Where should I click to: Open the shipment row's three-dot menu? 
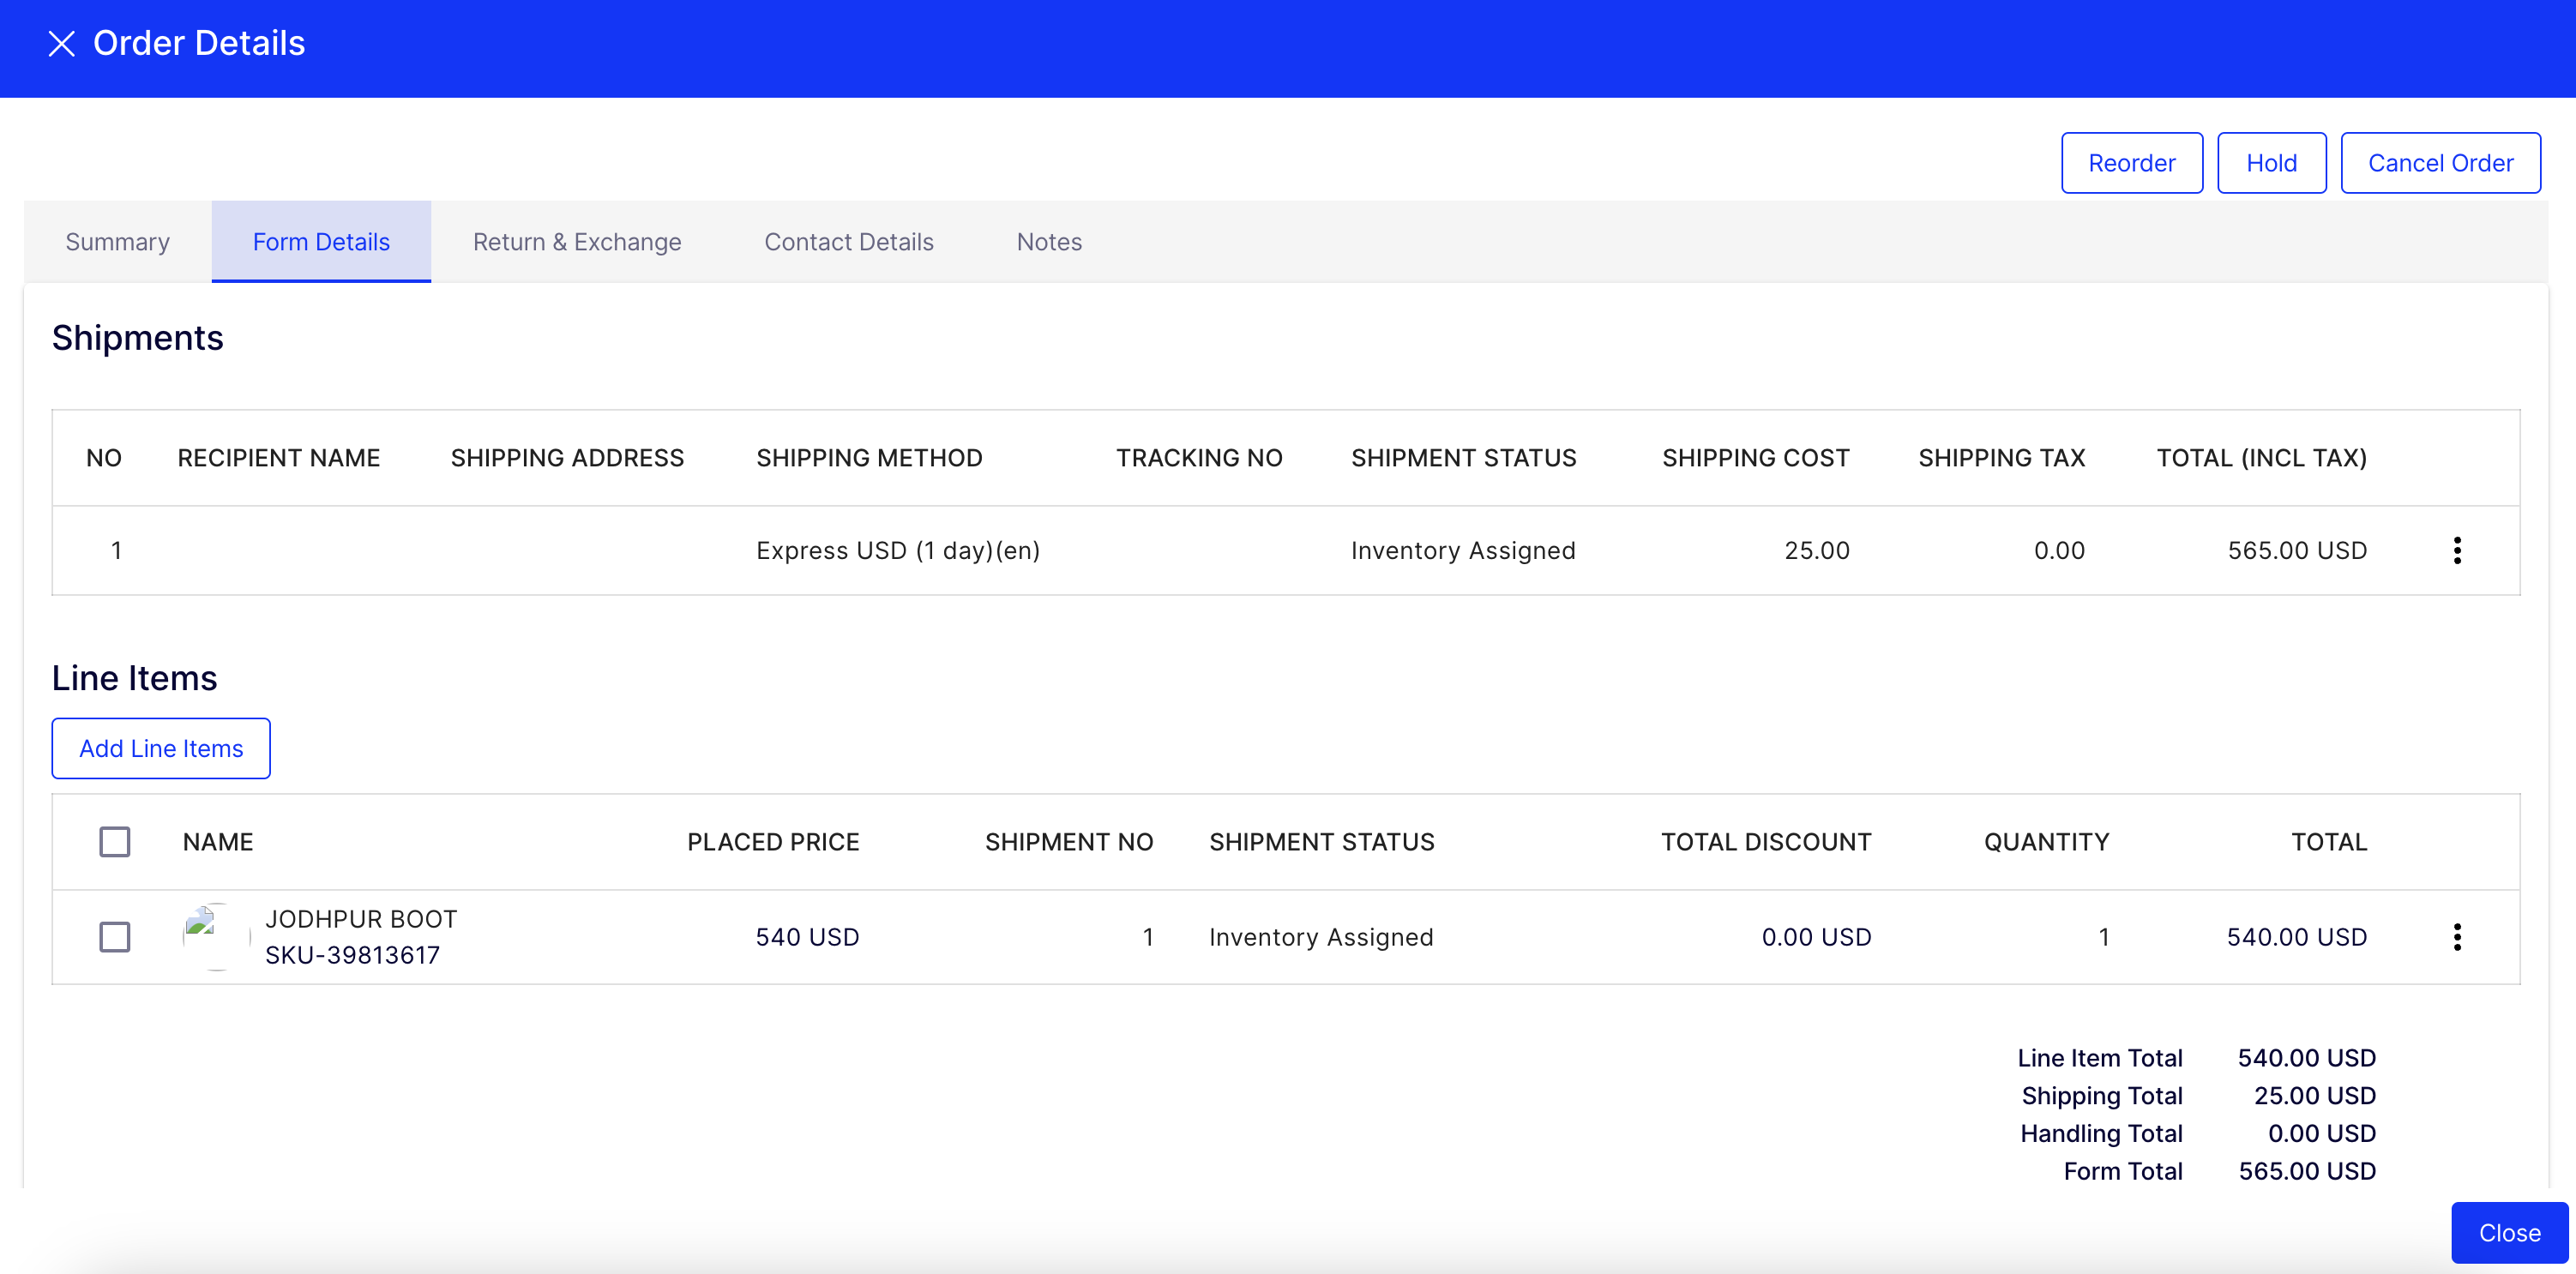(x=2456, y=550)
